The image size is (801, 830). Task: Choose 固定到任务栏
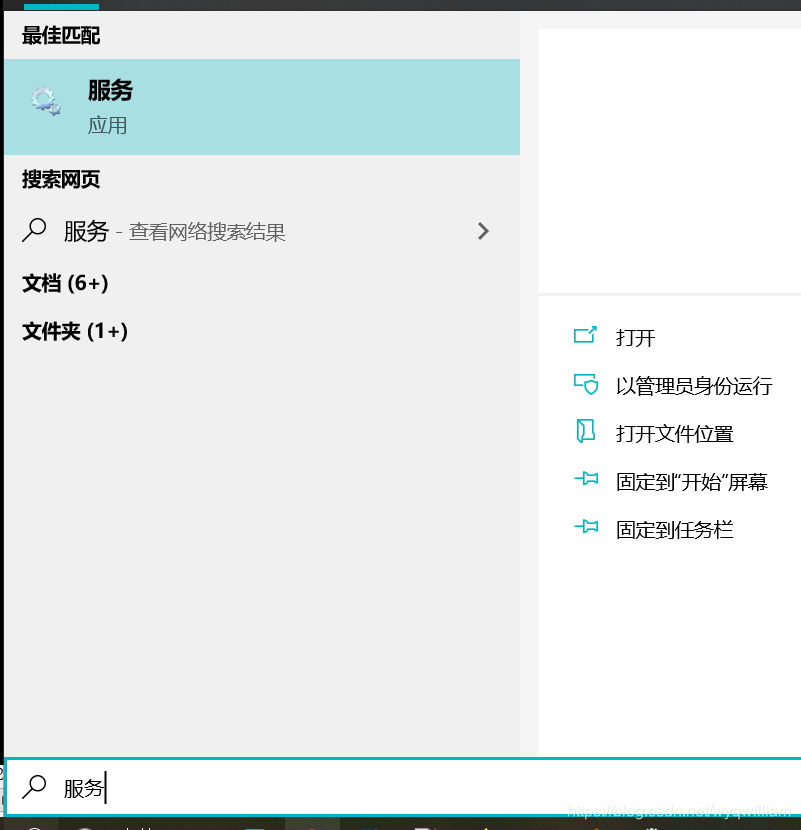click(674, 530)
